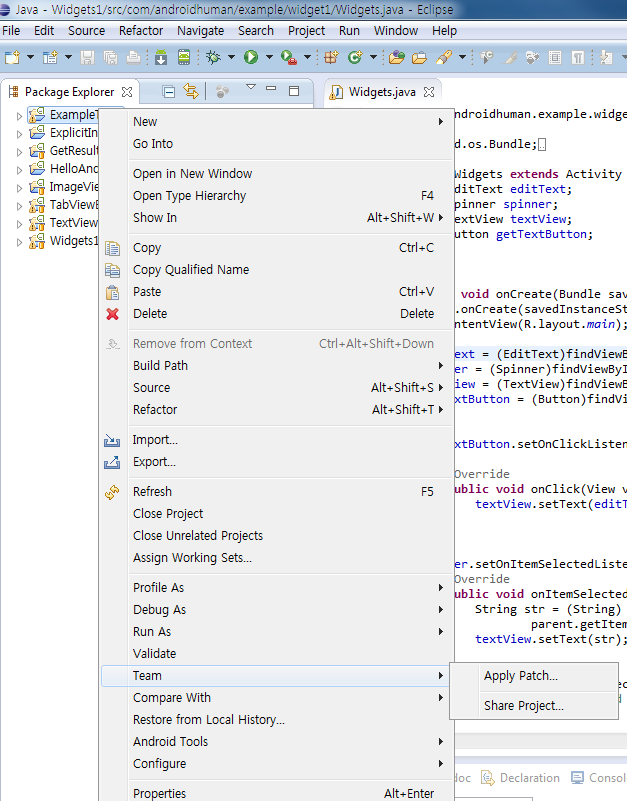Toggle Mark Occurrences in the toolbar
This screenshot has width=627, height=801.
tap(510, 57)
